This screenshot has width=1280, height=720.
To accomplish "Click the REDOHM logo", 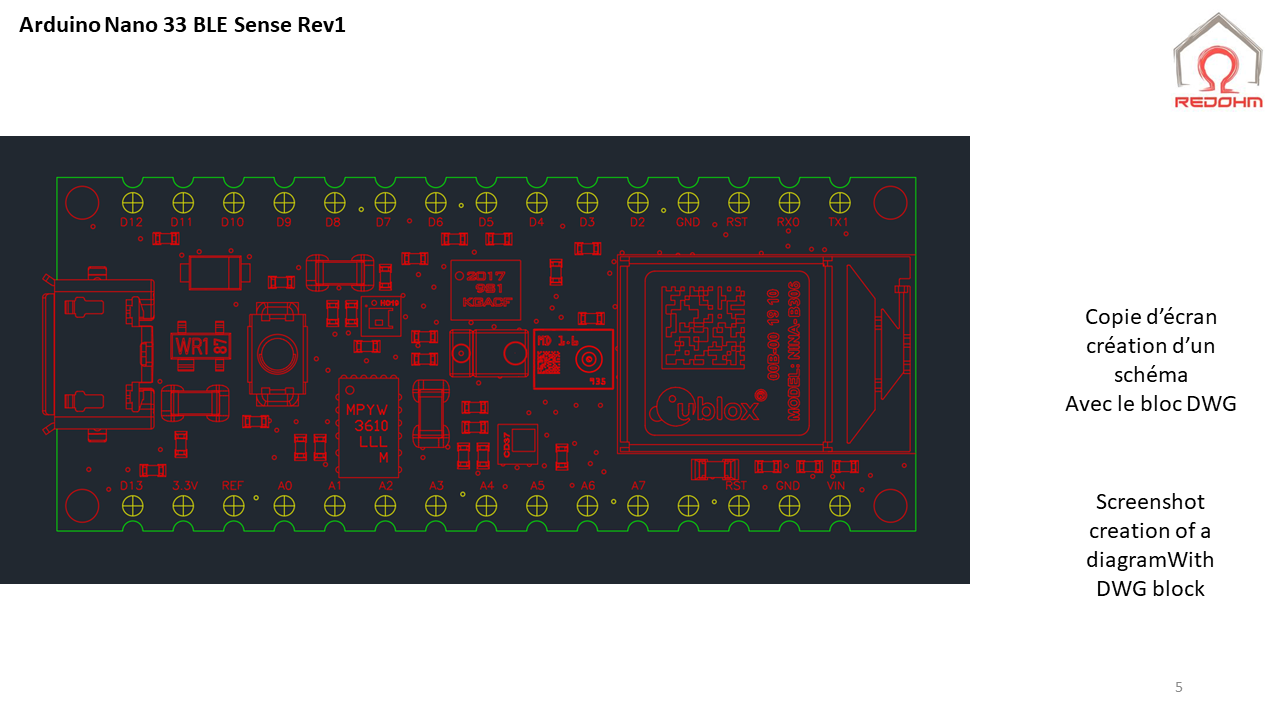I will pyautogui.click(x=1217, y=60).
